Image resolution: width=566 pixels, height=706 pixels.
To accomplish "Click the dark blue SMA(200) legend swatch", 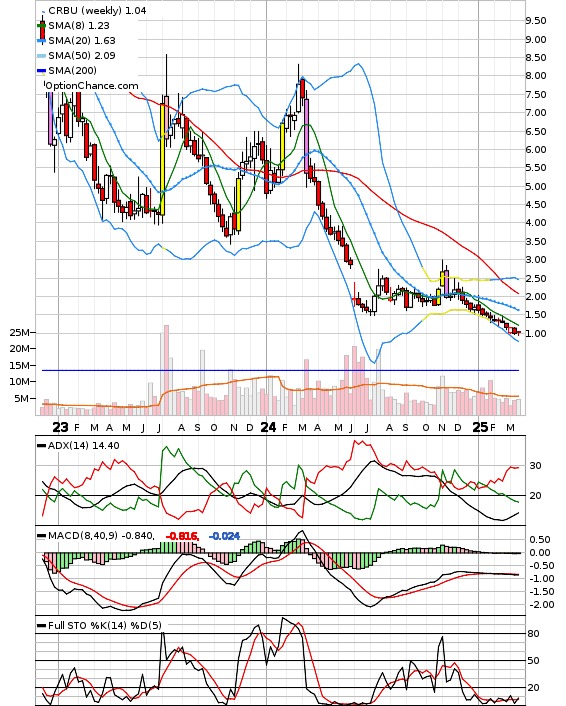I will click(x=41, y=71).
